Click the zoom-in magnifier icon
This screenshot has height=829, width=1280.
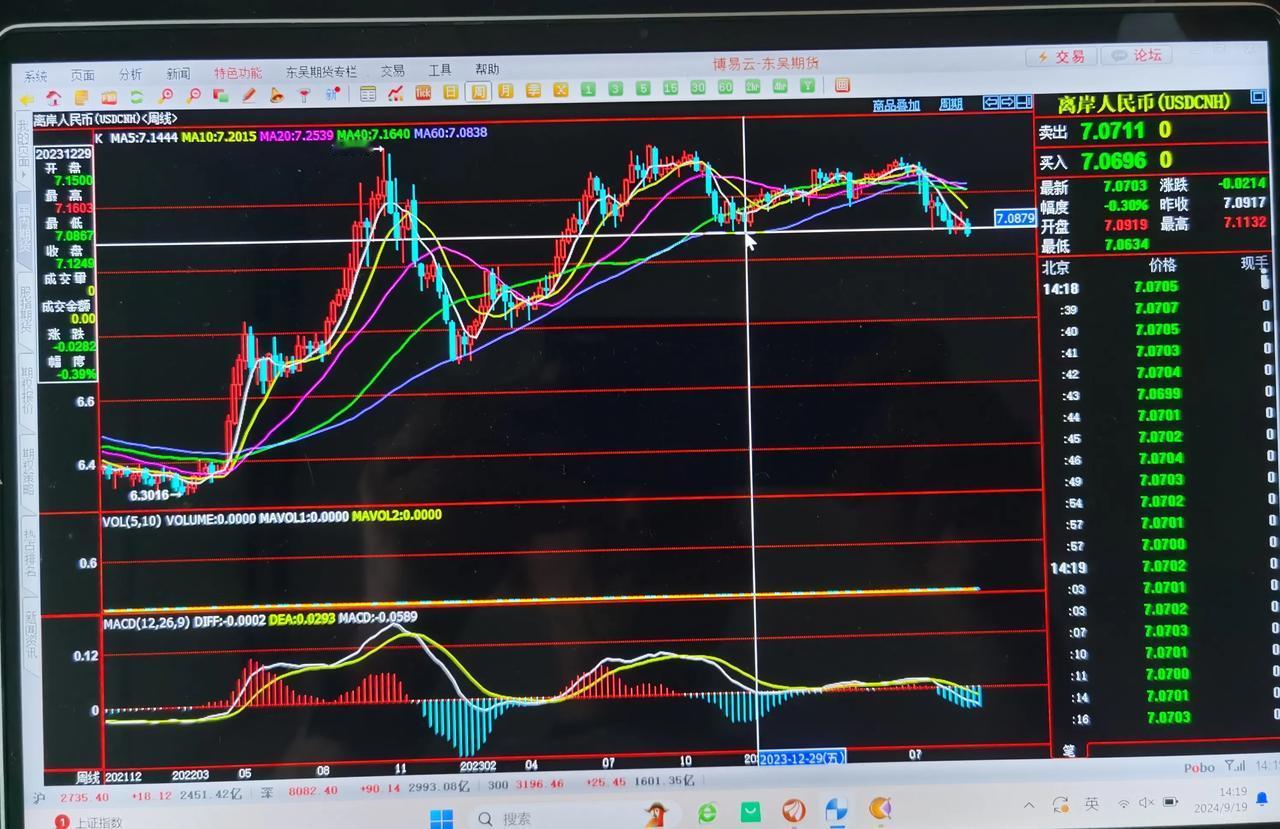tap(165, 97)
